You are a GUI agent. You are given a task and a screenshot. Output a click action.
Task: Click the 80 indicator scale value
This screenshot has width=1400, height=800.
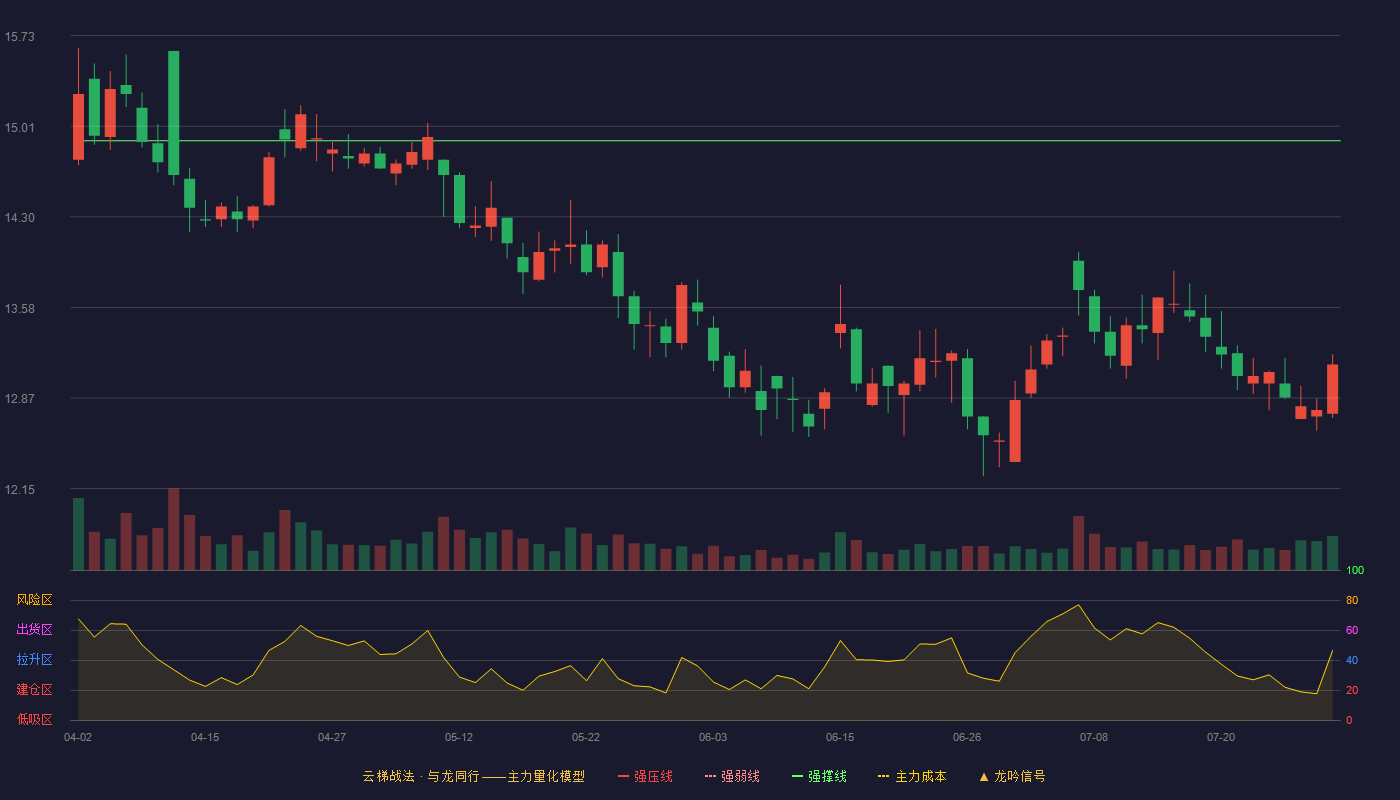point(1352,601)
